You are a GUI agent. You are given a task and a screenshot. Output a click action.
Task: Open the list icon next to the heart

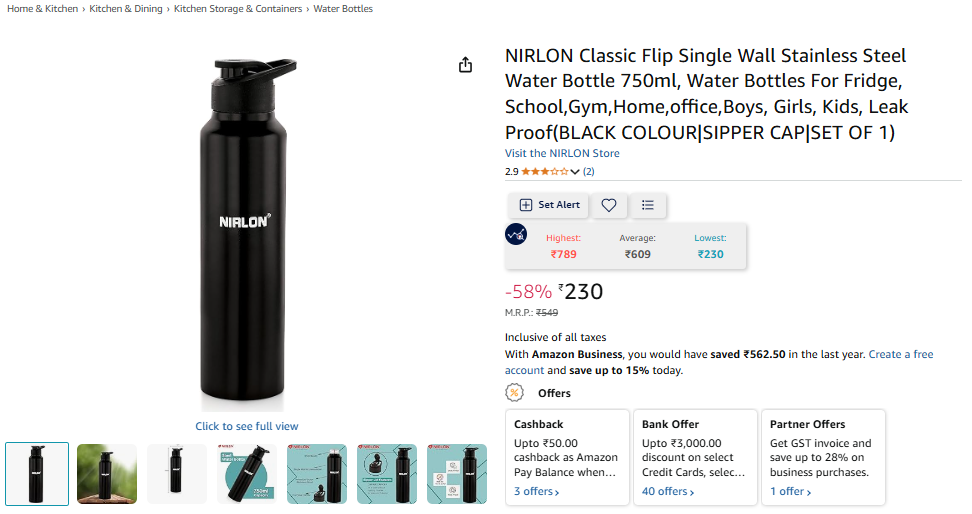(x=648, y=205)
